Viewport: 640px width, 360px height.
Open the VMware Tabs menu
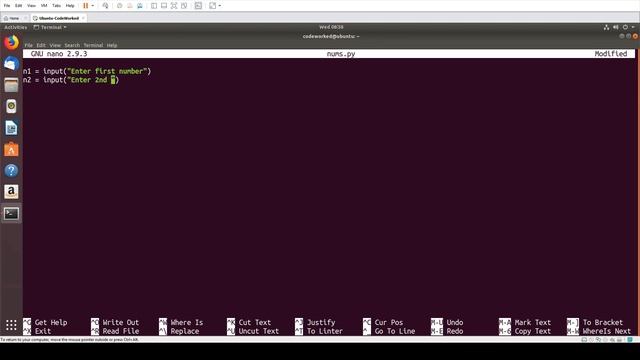57,6
